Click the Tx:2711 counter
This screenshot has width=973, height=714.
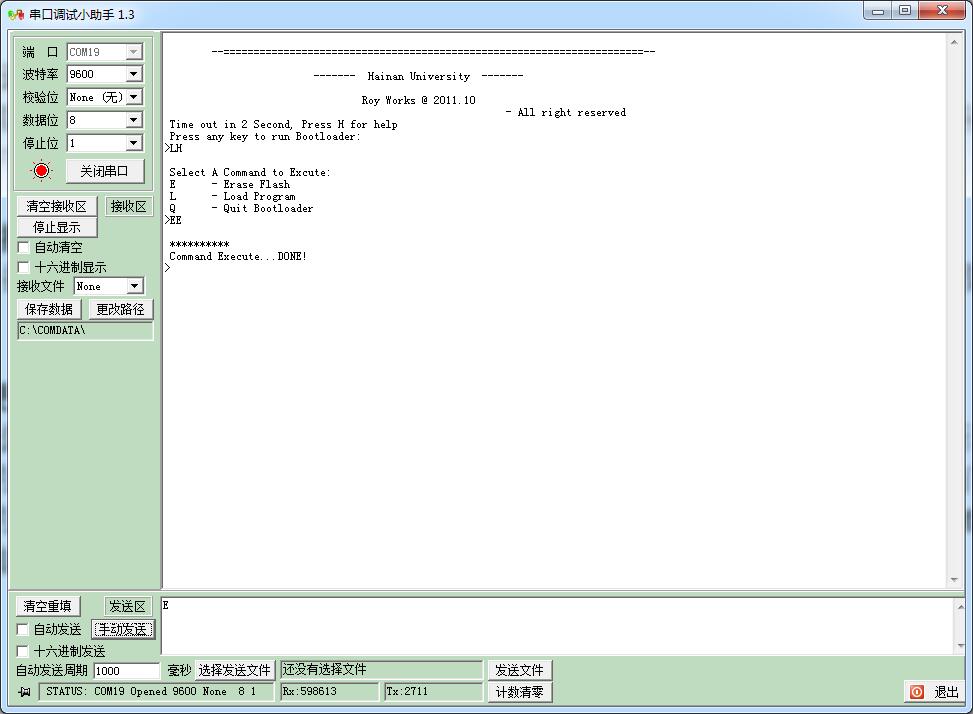[434, 692]
